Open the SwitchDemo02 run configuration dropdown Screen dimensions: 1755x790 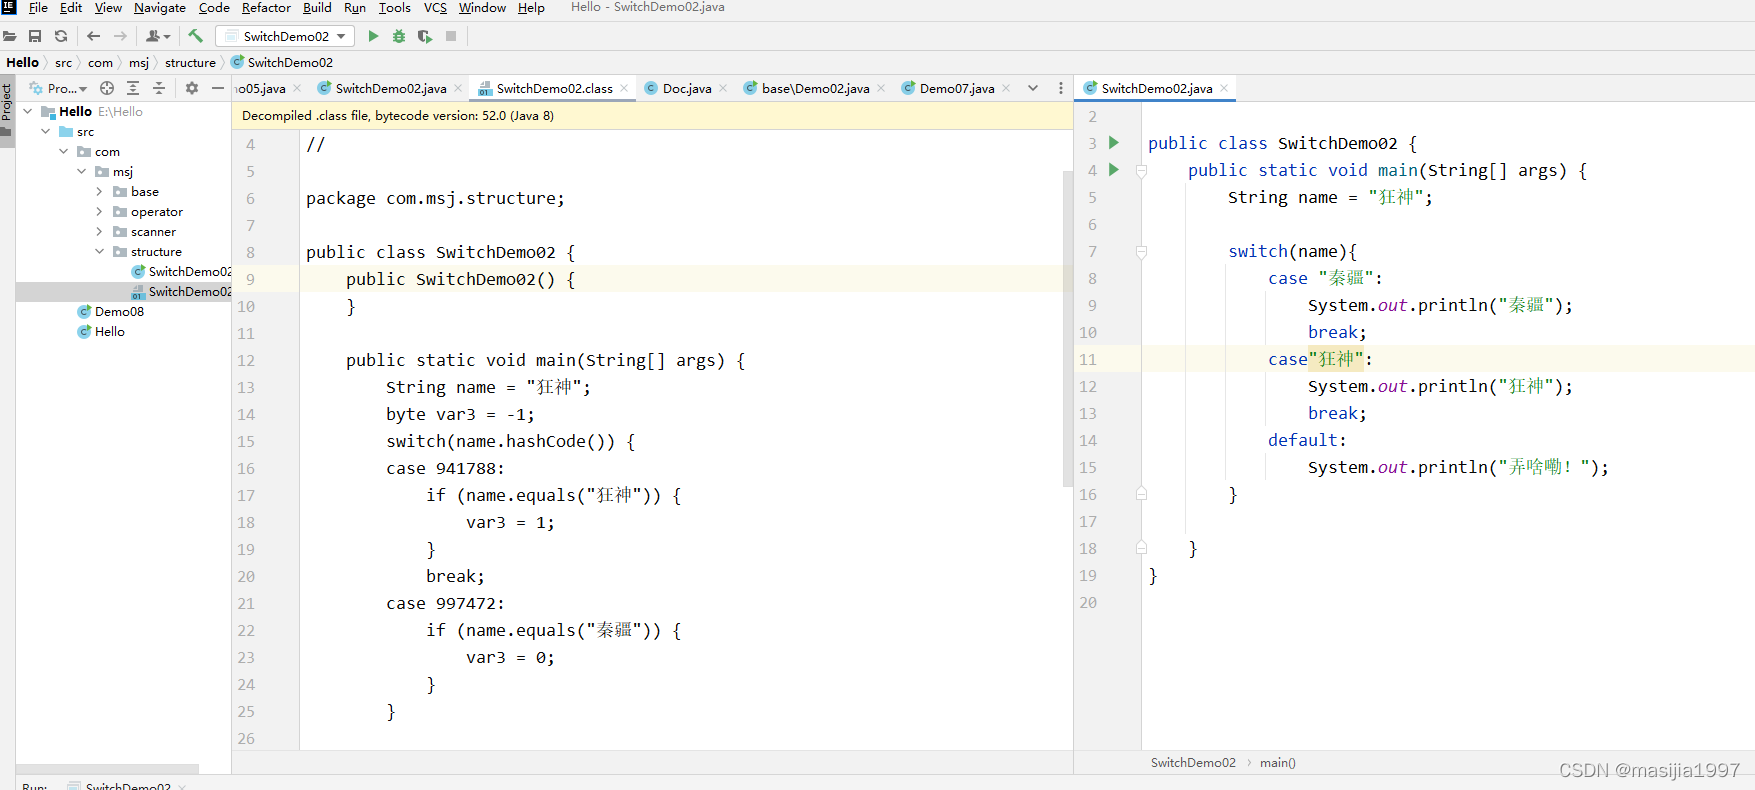coord(285,36)
